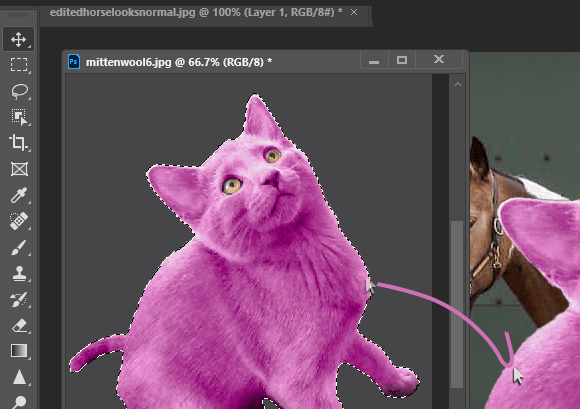Select the Spot Healing Brush tool
580x409 pixels.
tap(18, 221)
